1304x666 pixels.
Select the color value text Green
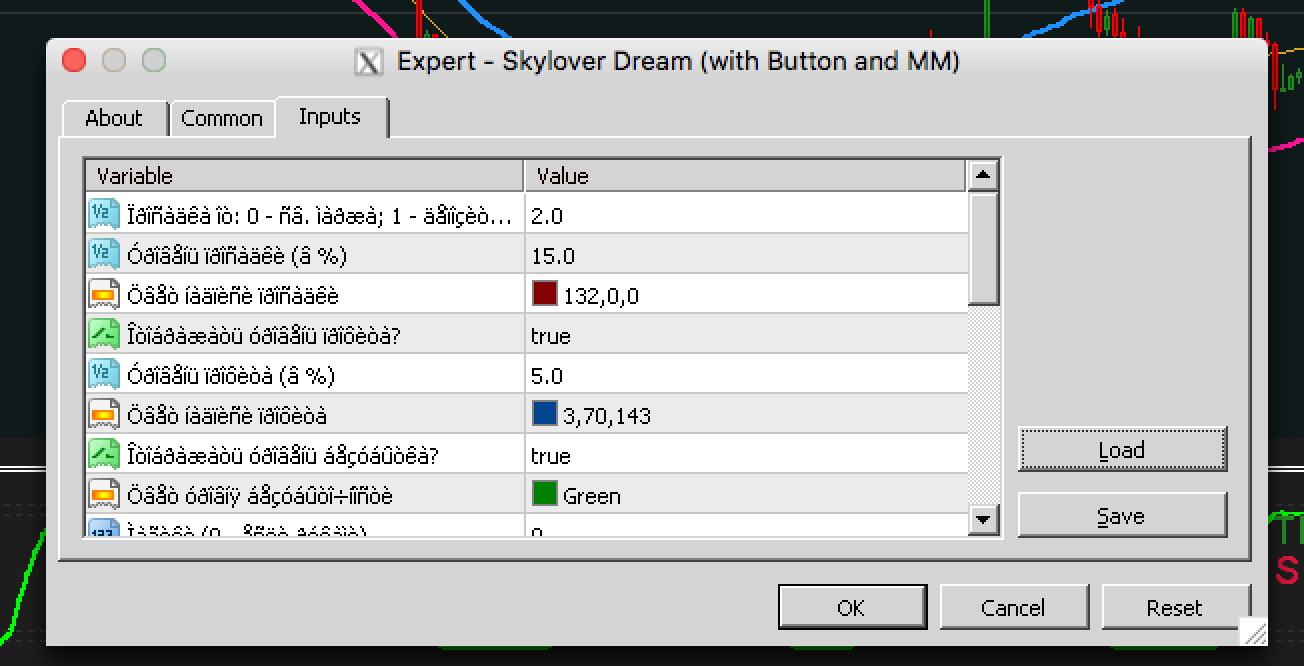pos(592,496)
